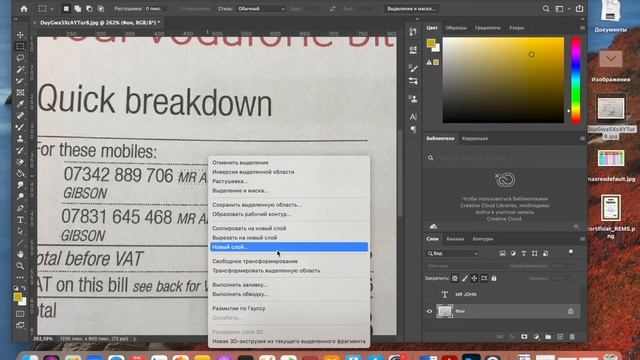Select the Magic Wand tool
Viewport: 640px width, 360px height.
coord(20,69)
